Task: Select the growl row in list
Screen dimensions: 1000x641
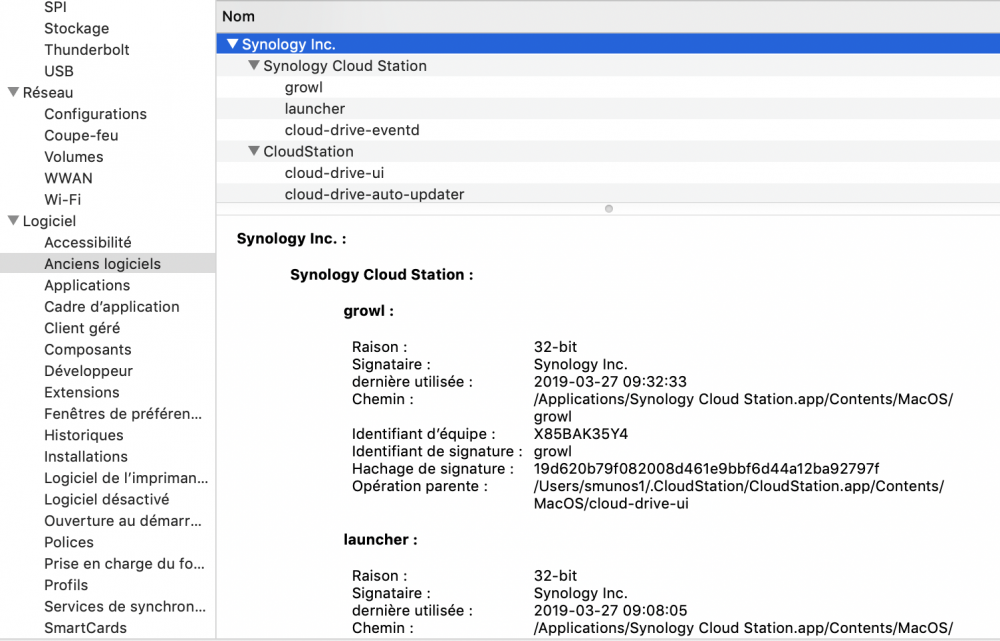Action: pos(303,87)
